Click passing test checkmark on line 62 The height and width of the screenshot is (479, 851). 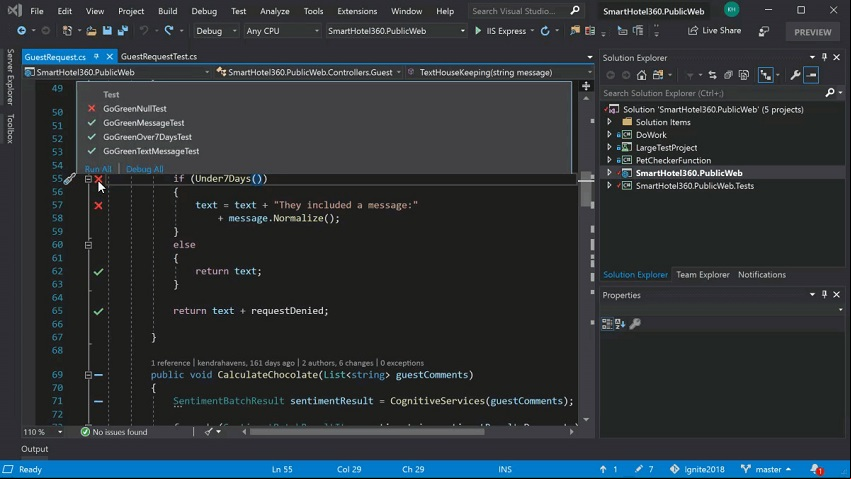pyautogui.click(x=98, y=271)
